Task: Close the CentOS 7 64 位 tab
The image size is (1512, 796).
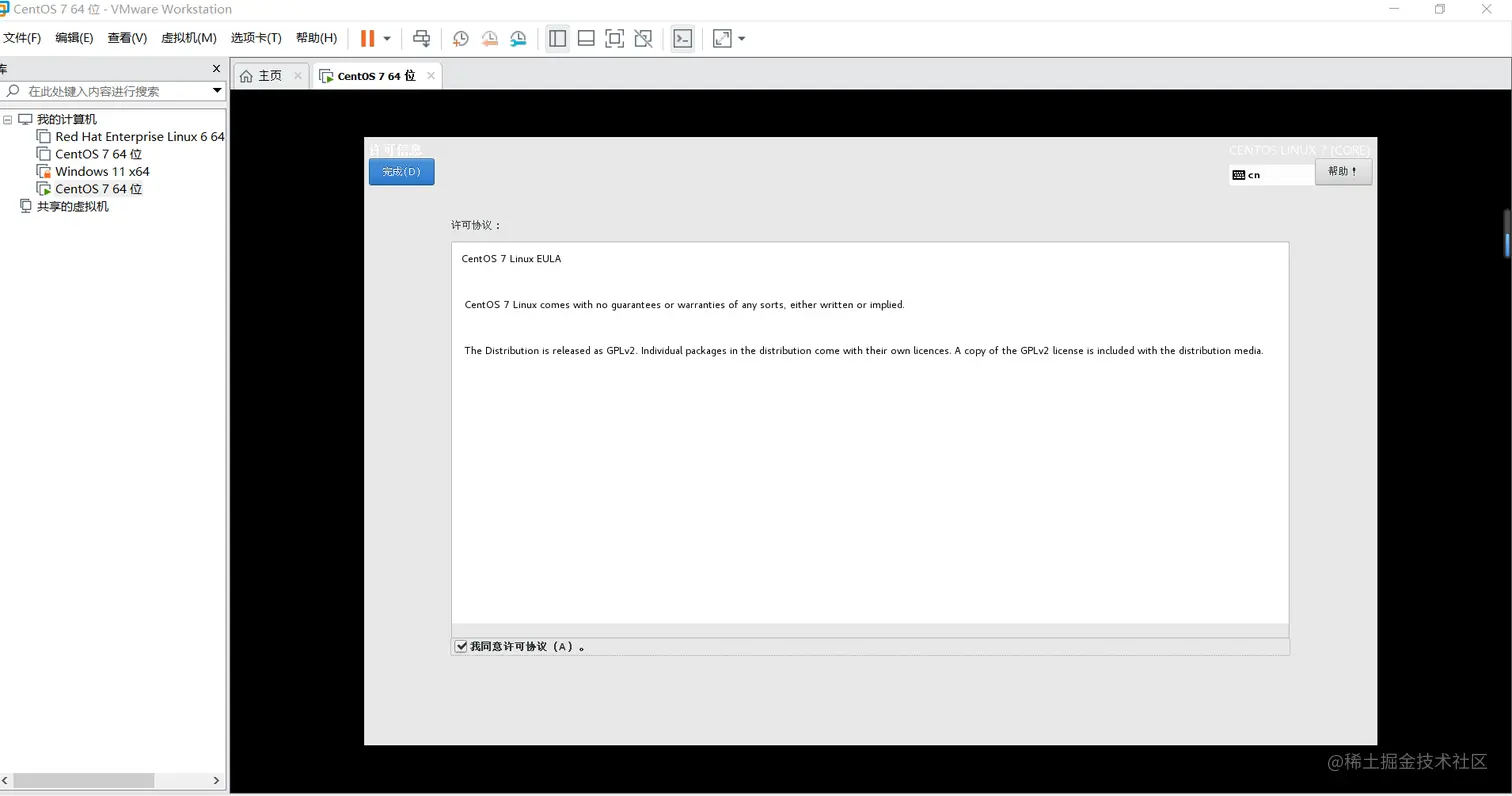Action: point(431,76)
